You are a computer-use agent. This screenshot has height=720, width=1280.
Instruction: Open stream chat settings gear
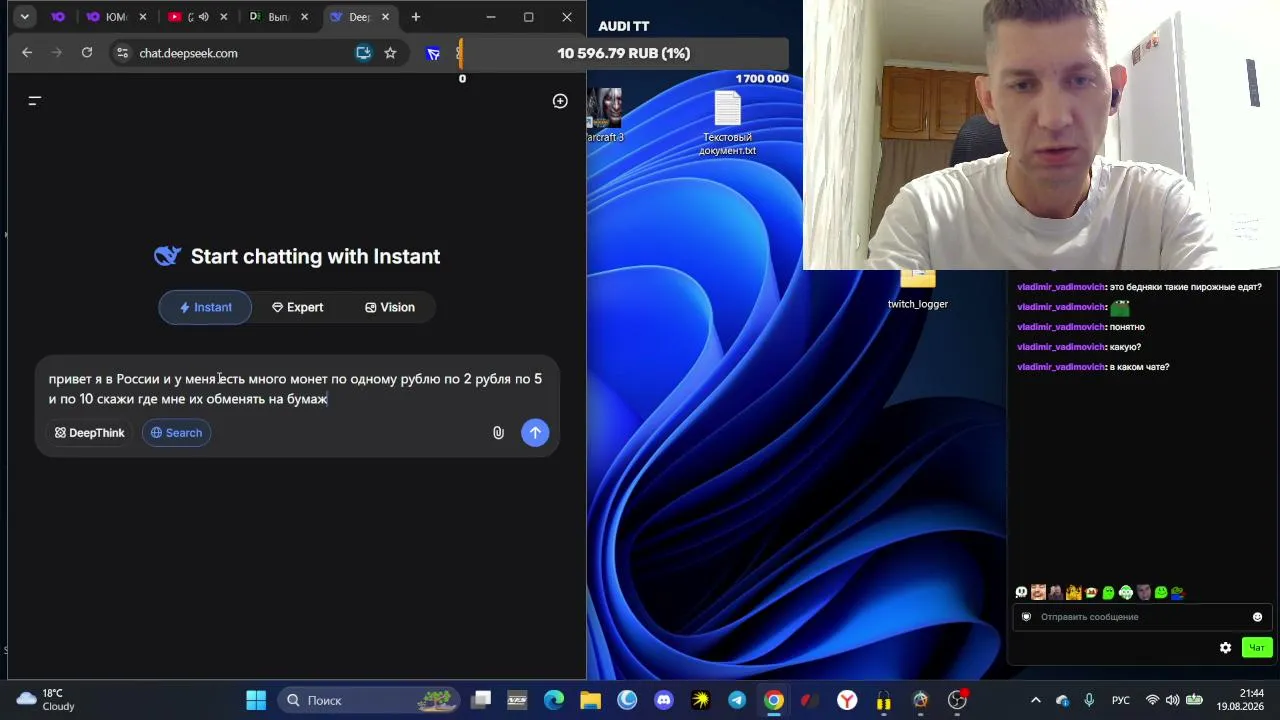click(x=1225, y=648)
